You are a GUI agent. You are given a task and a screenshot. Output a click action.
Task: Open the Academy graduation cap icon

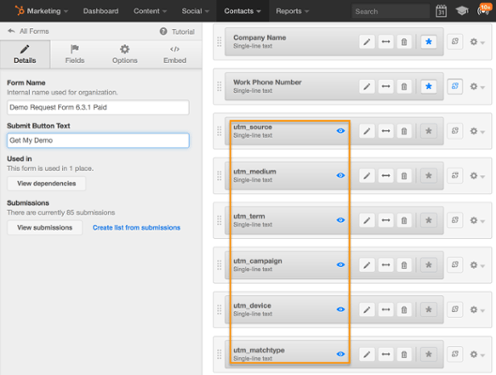point(462,11)
